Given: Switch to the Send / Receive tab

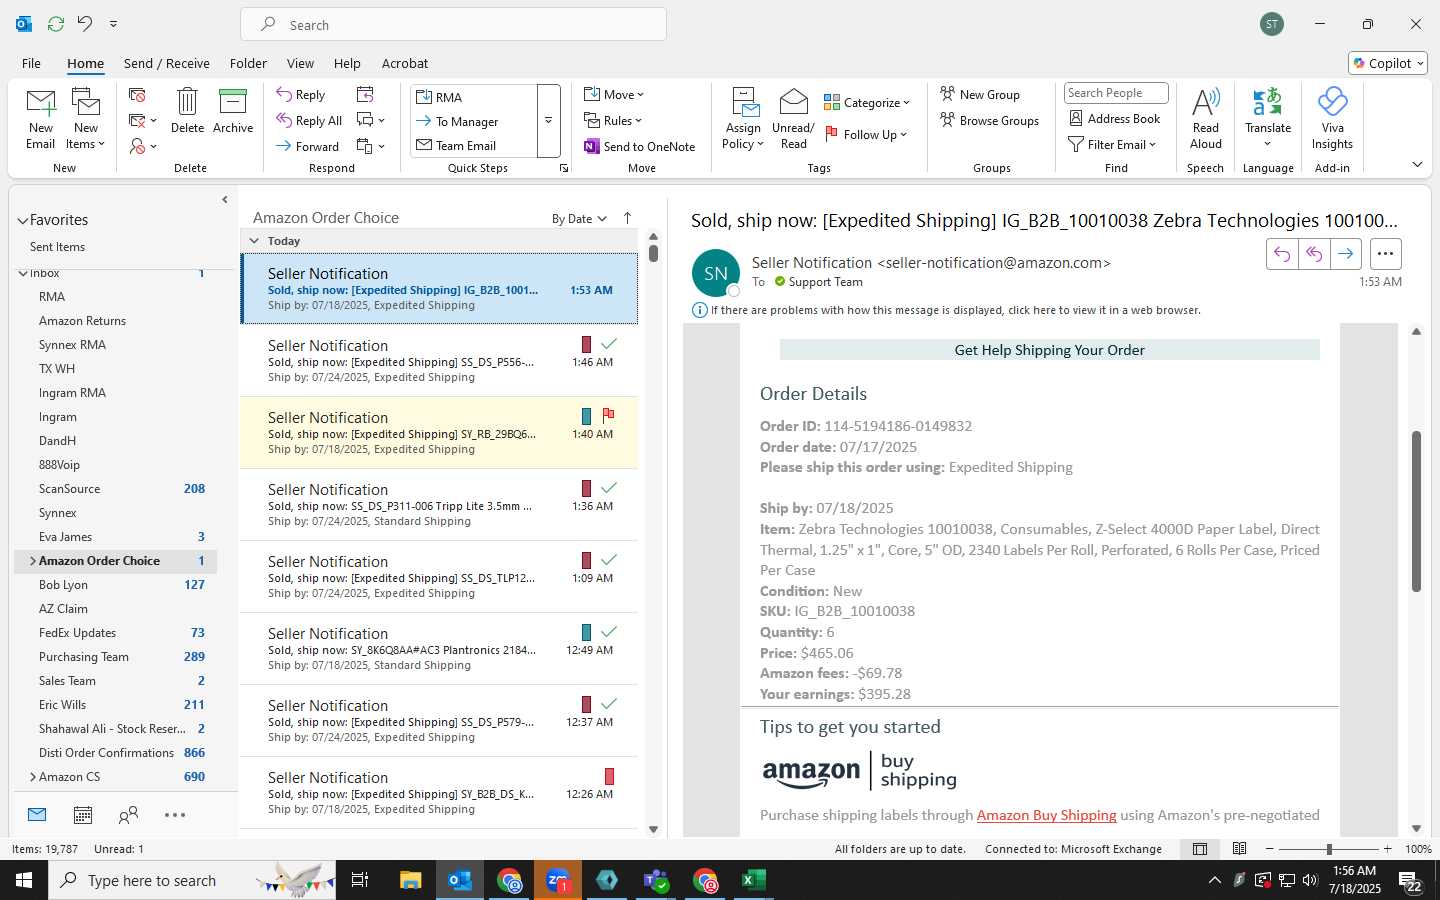Looking at the screenshot, I should click(x=167, y=63).
